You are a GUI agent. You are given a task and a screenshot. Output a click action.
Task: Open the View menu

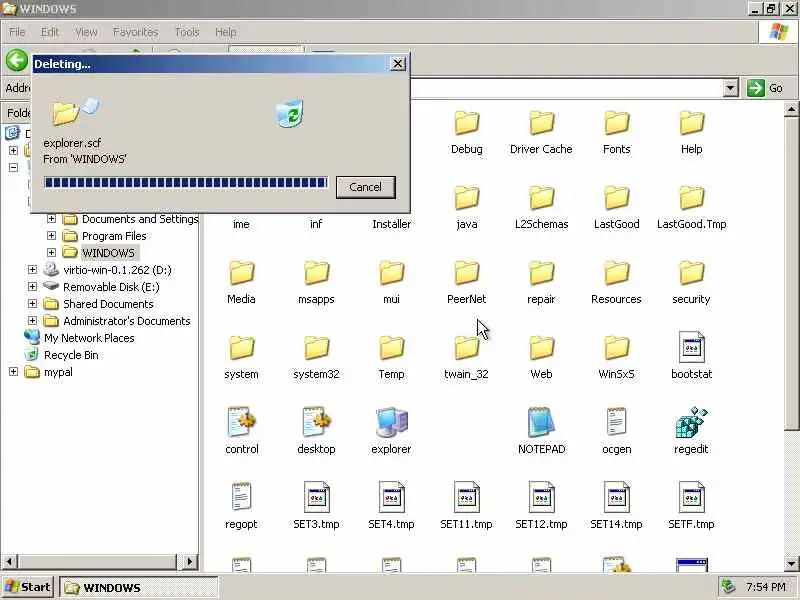[86, 32]
